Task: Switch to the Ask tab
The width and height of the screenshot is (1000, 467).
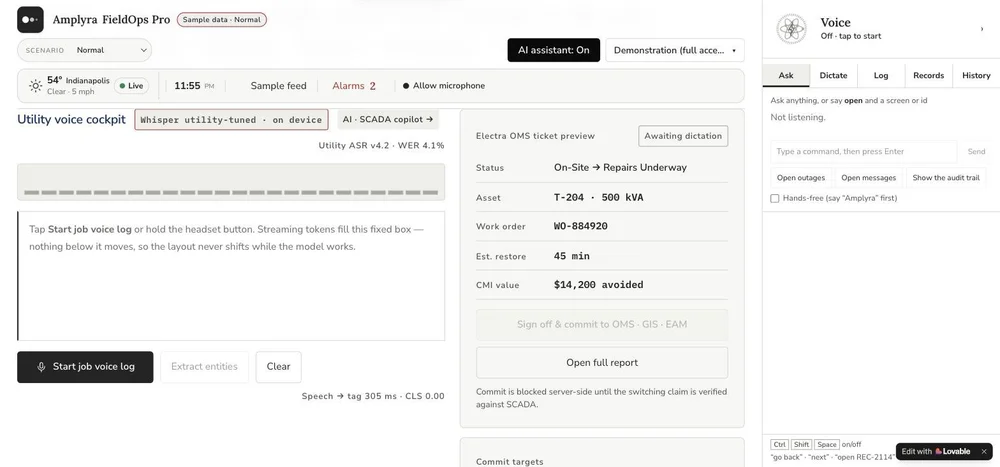Action: (x=786, y=75)
